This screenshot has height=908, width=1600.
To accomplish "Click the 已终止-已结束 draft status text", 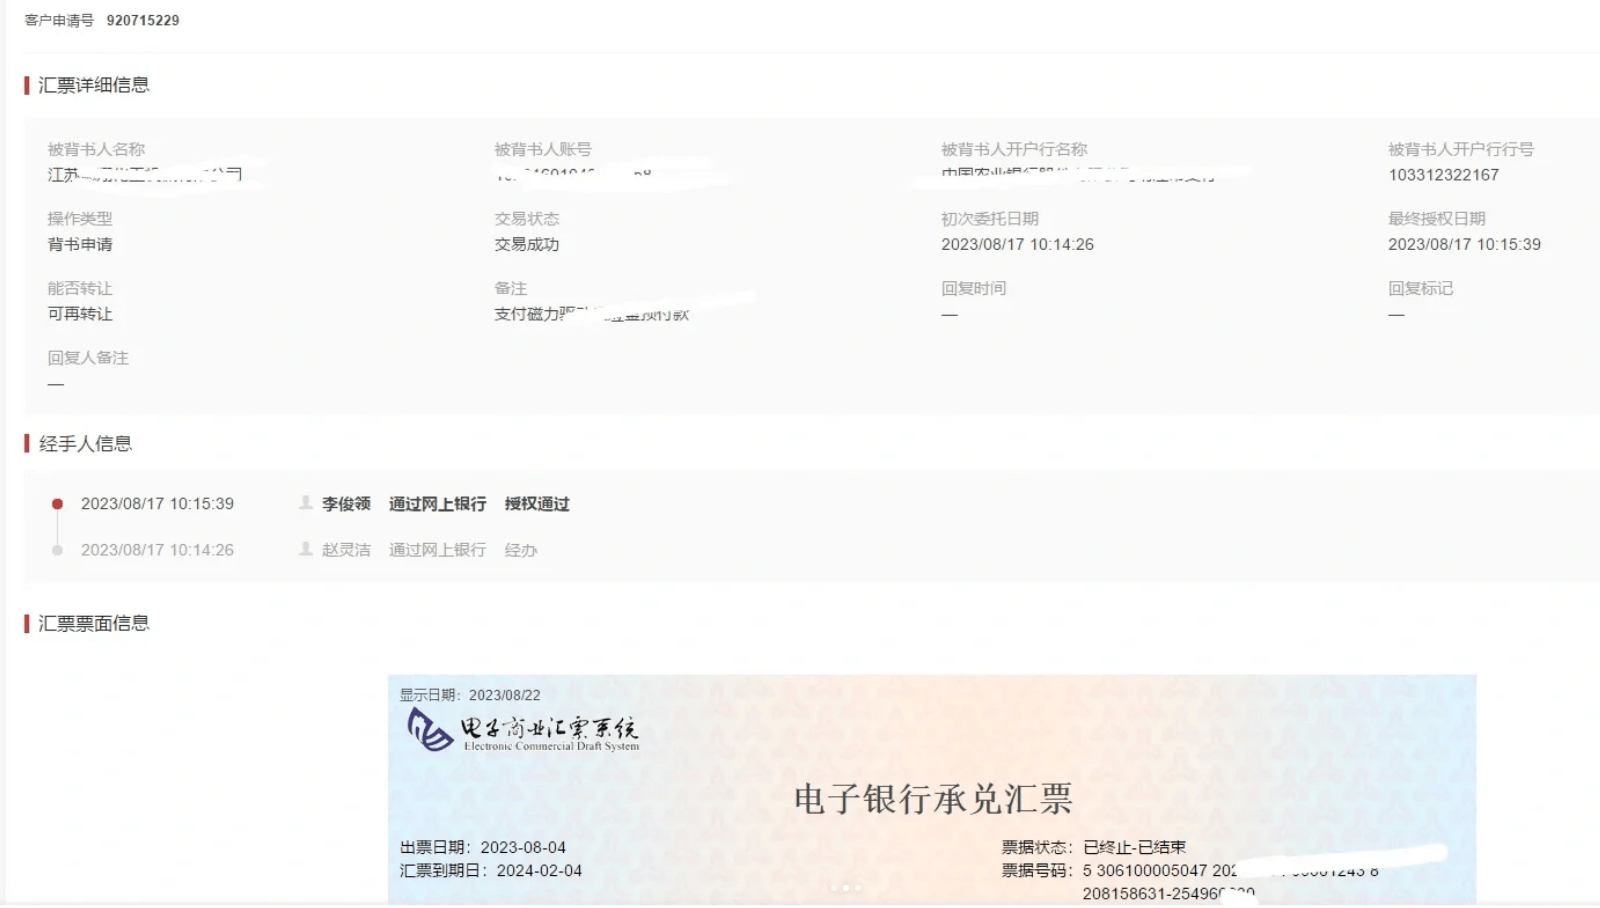I will pyautogui.click(x=1134, y=847).
